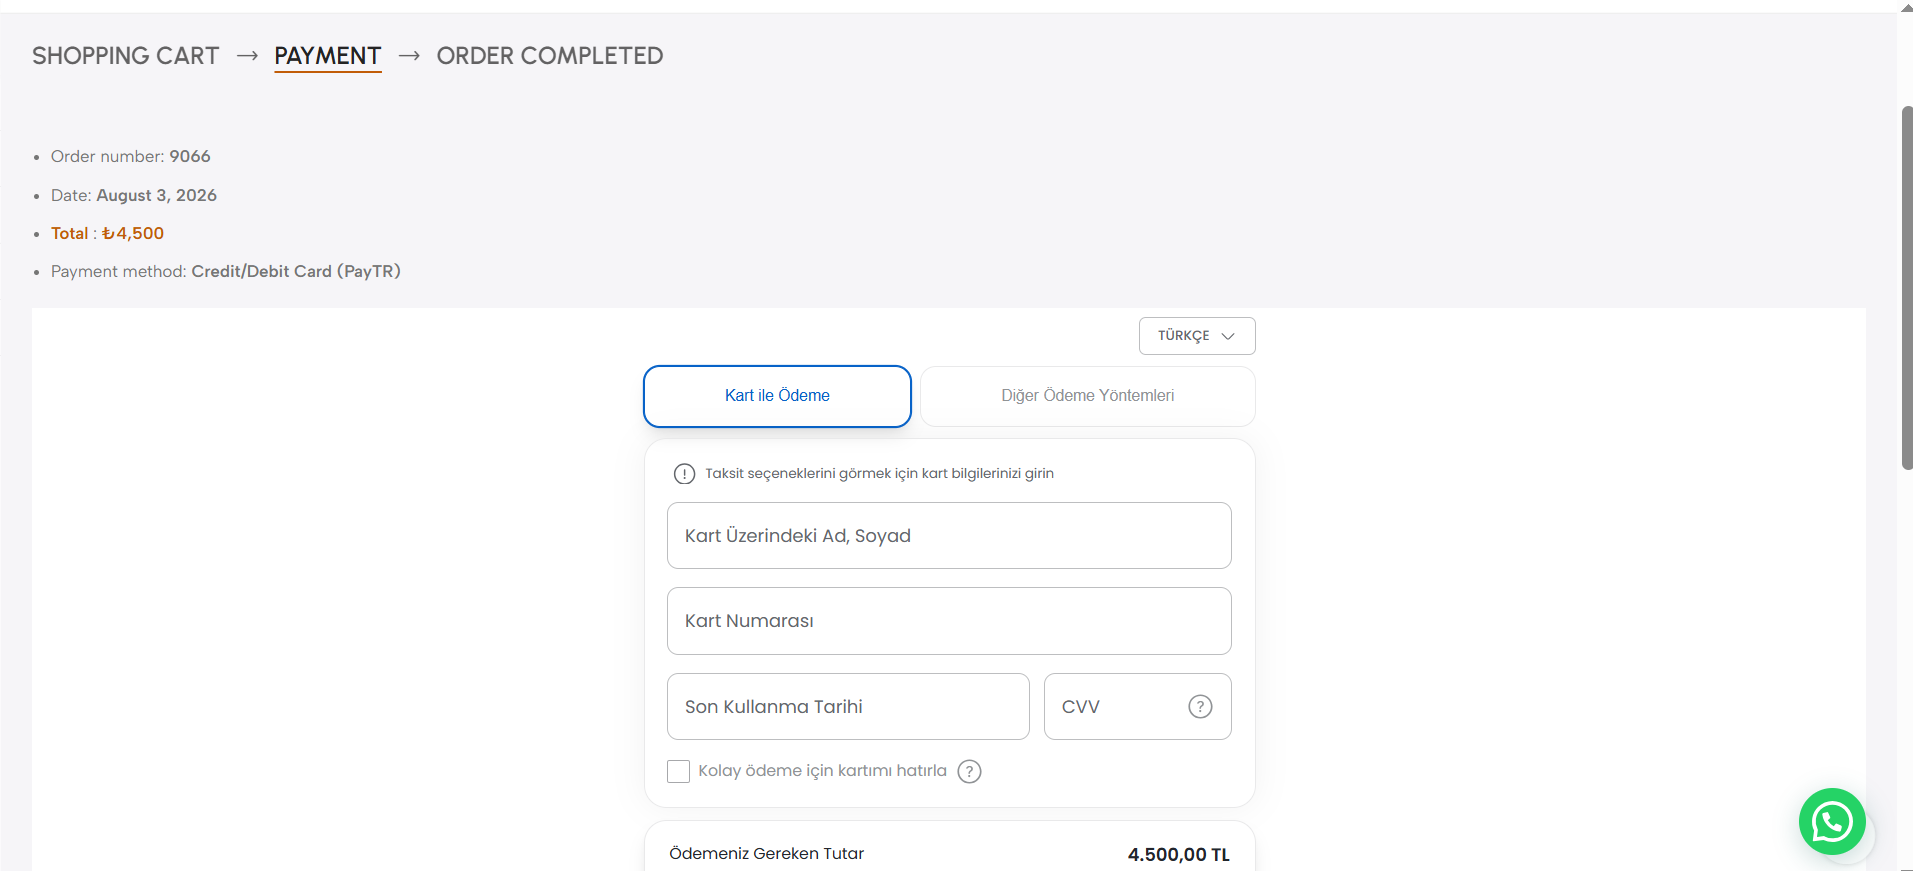The image size is (1913, 871).
Task: Click arrow between Payment and Order Completed
Action: [409, 56]
